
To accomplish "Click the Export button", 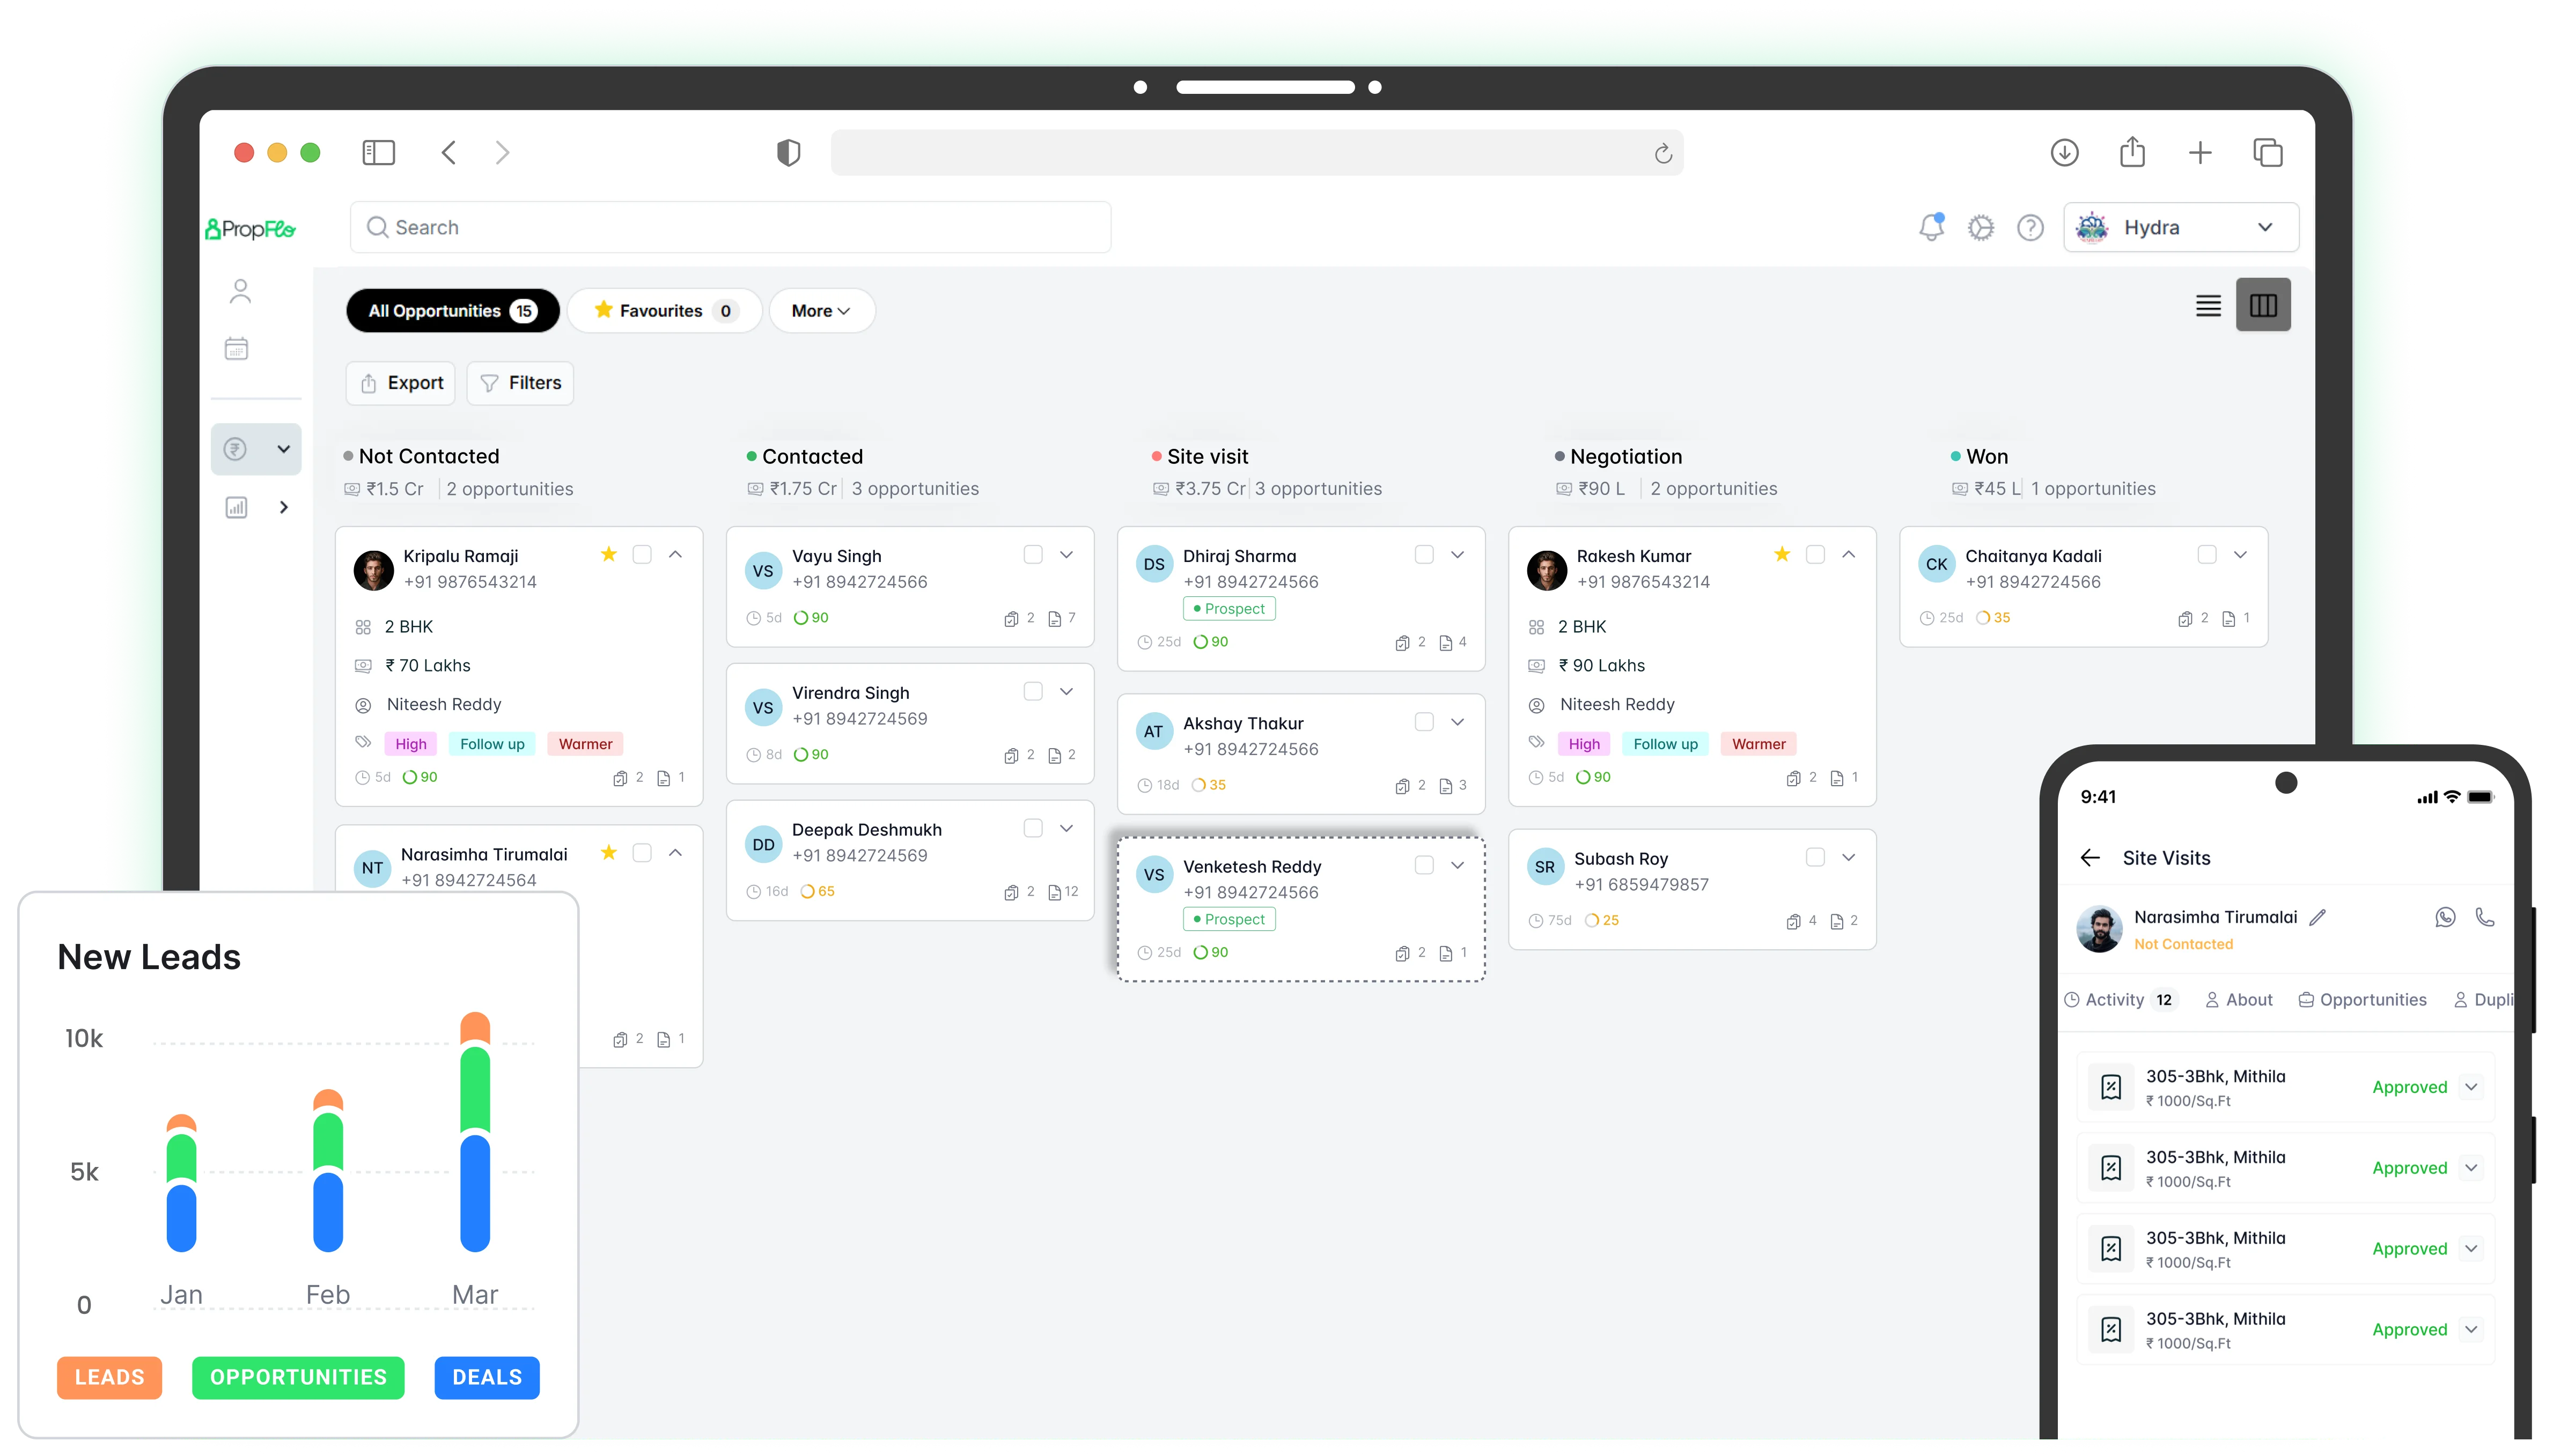I will 401,383.
